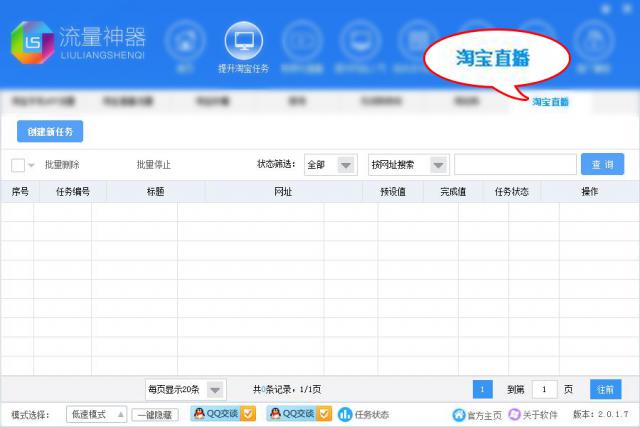Click the 网址 column header
Viewport: 640px width, 427px height.
click(x=283, y=191)
